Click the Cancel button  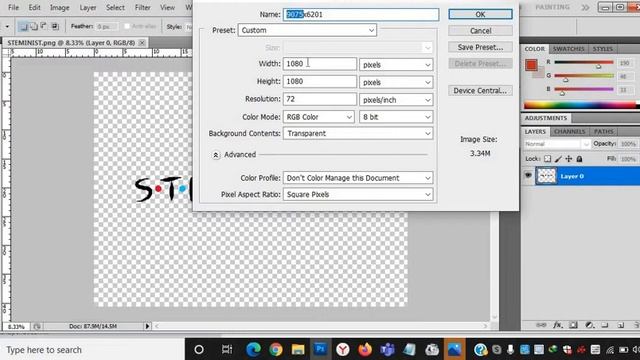480,31
